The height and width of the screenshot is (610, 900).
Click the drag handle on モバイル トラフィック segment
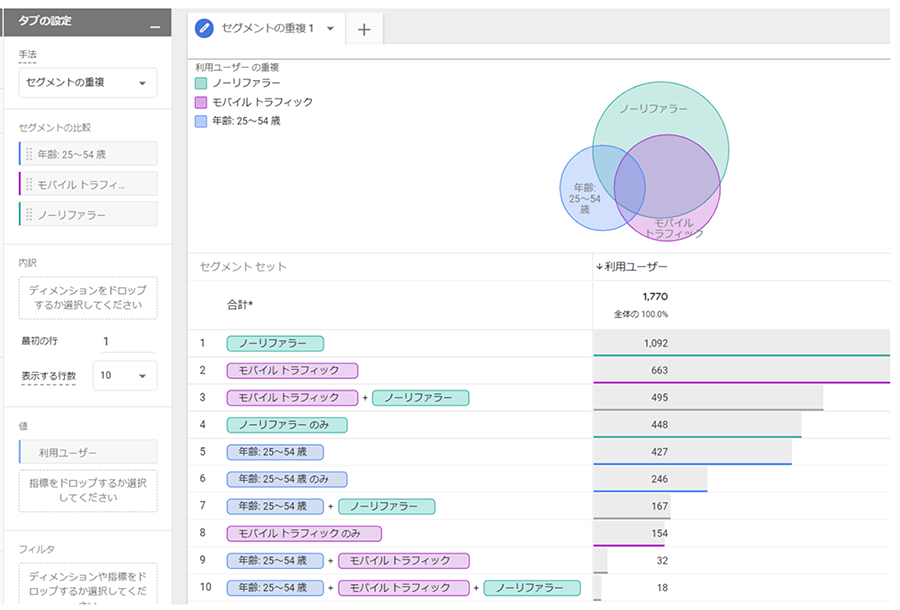point(28,184)
